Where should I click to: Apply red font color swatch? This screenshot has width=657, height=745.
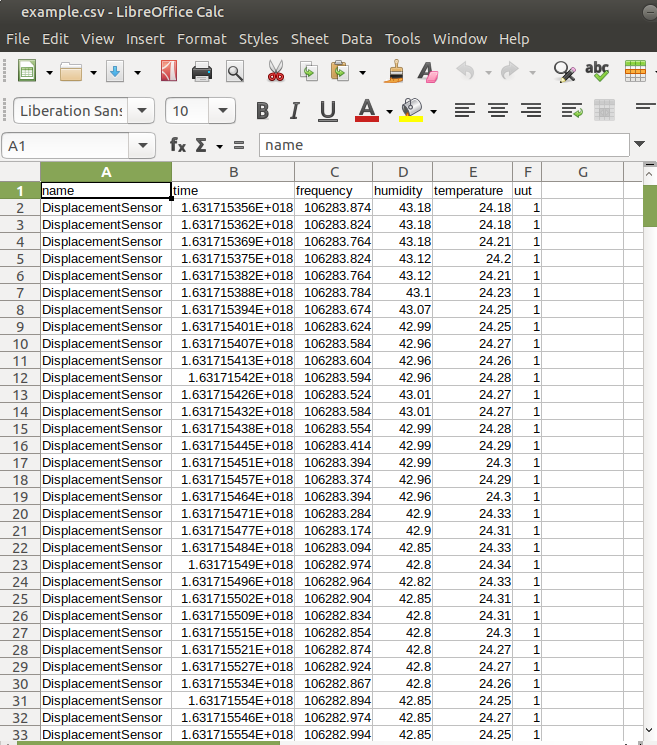tap(367, 111)
